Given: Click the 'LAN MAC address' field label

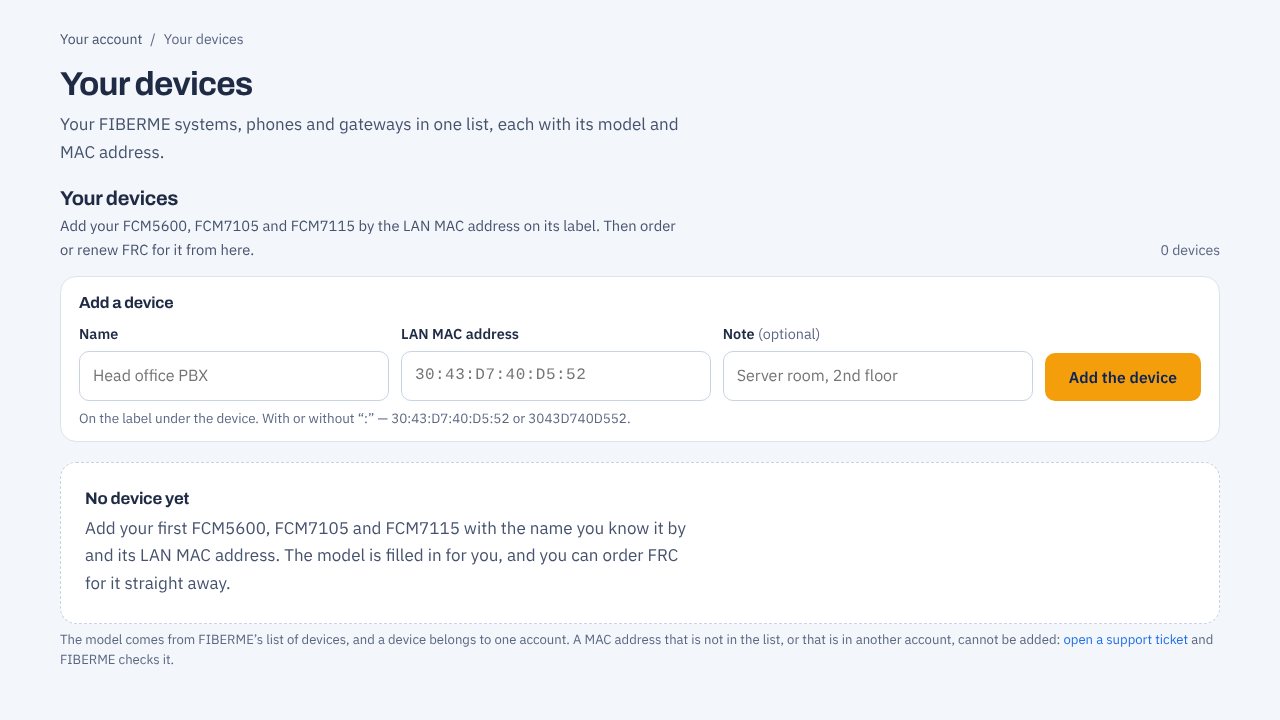Looking at the screenshot, I should click(460, 334).
